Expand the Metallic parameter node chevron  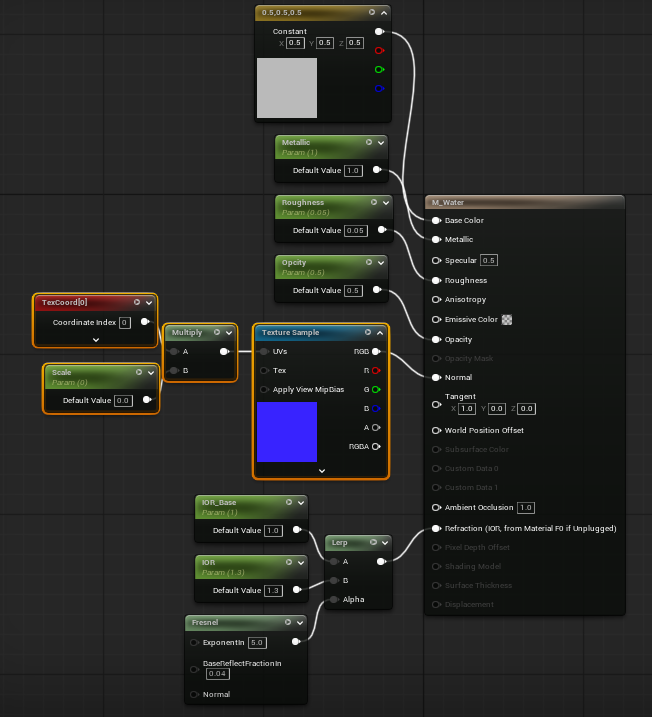(x=381, y=143)
